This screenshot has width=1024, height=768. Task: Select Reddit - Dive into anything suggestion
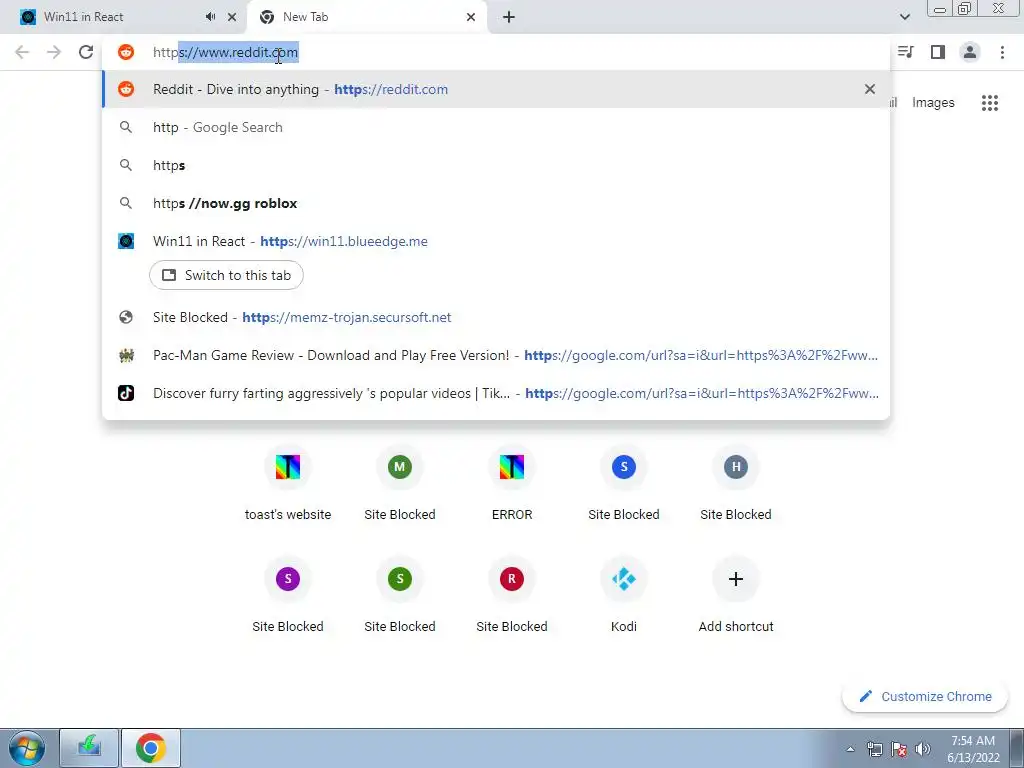point(496,89)
